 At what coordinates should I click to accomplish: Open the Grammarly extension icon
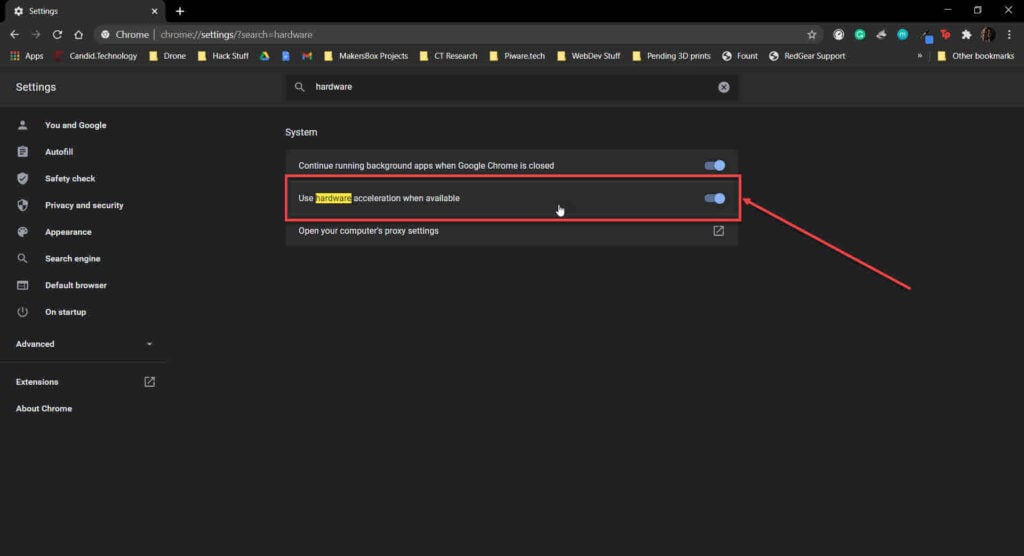point(860,35)
